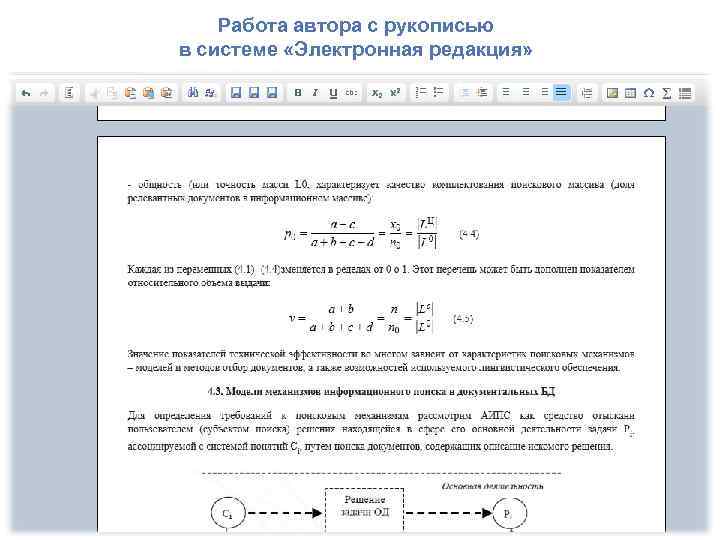Click the third floppy-disk save icon
Screen dimensions: 720x540
point(272,93)
